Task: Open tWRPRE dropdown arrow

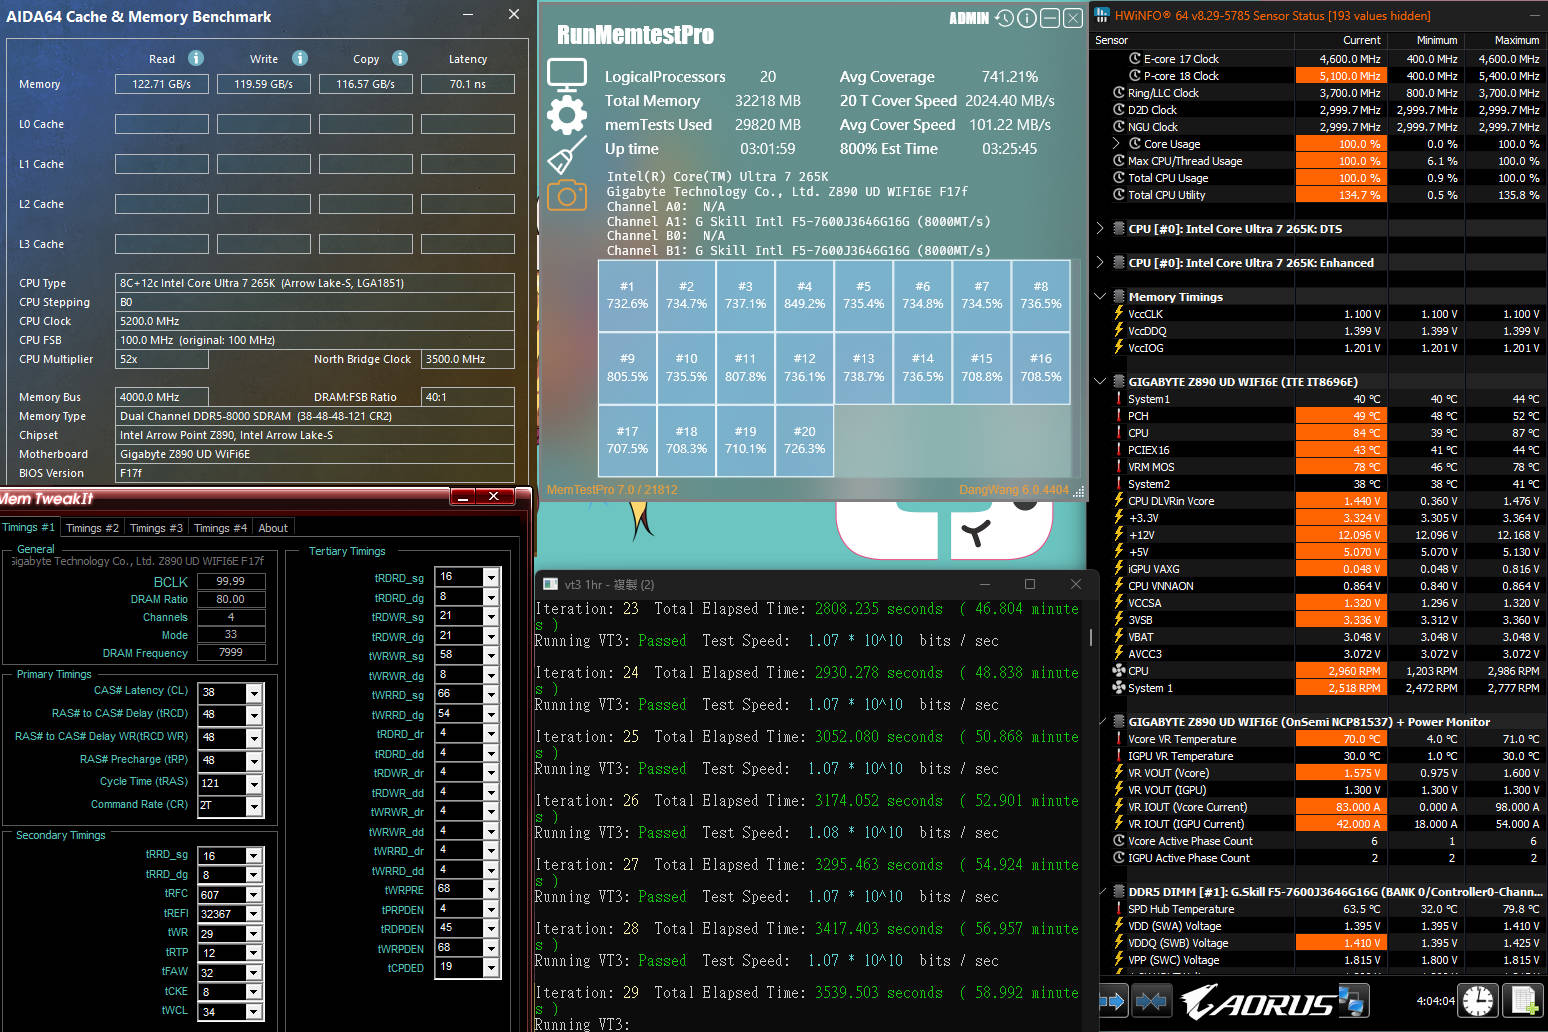Action: 491,889
